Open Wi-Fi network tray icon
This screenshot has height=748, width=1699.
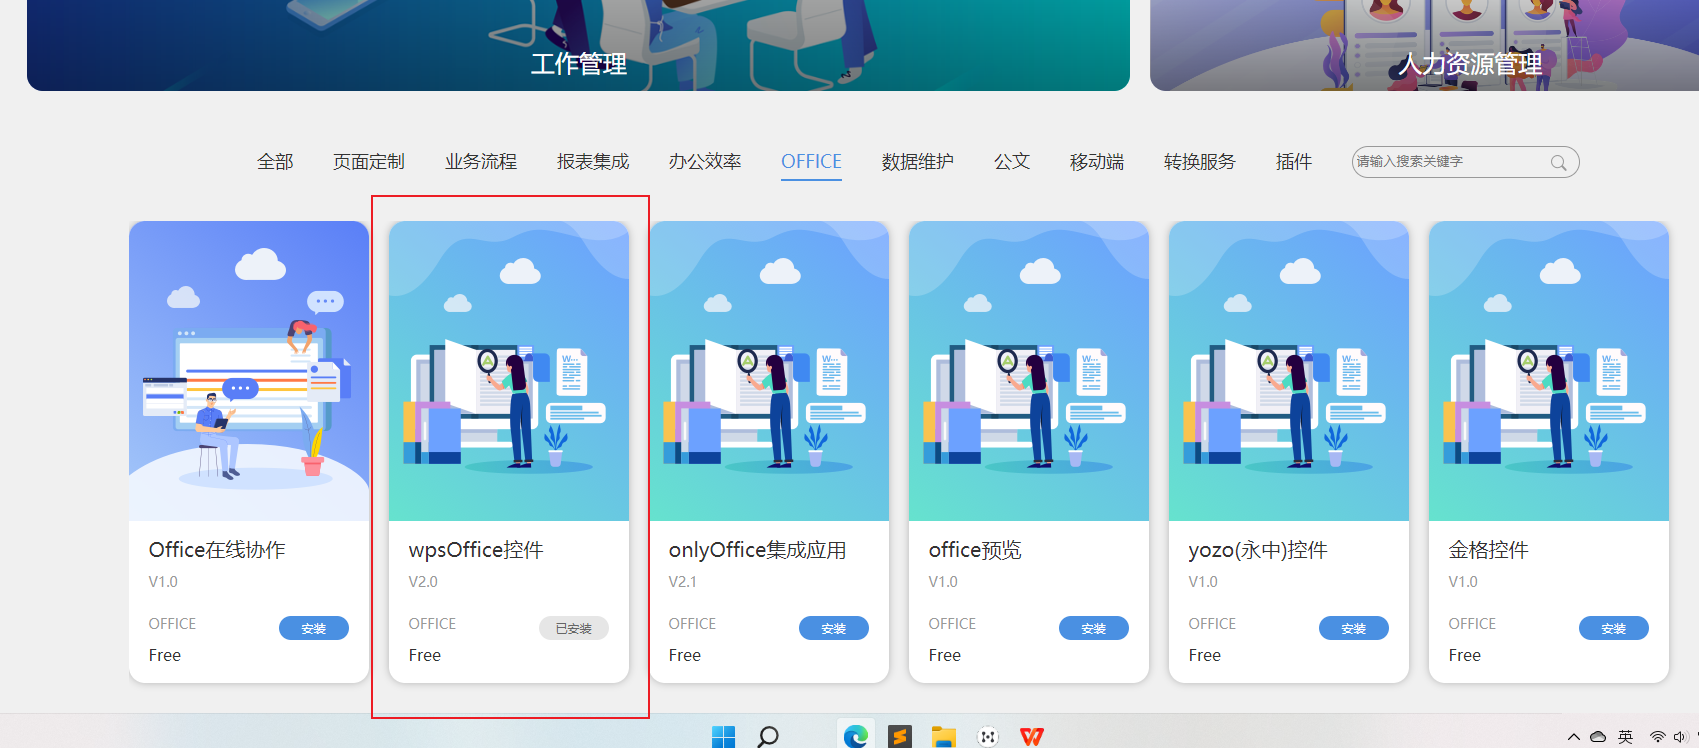pos(1657,737)
